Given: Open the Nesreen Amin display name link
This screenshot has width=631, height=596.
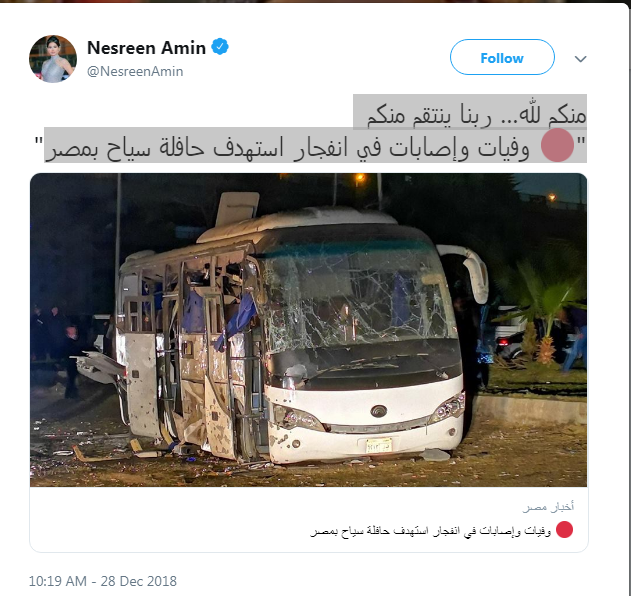Looking at the screenshot, I should tap(146, 47).
